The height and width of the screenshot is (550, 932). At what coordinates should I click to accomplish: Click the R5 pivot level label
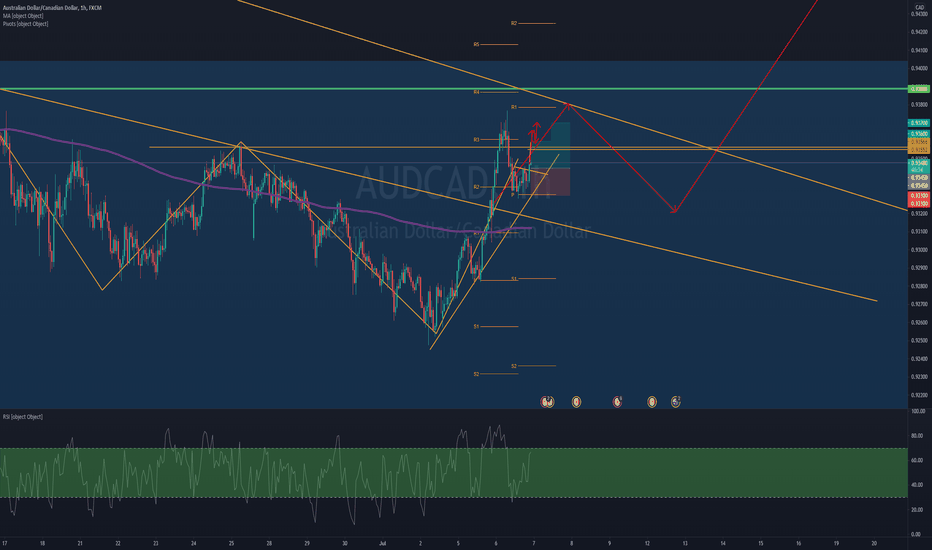point(476,45)
